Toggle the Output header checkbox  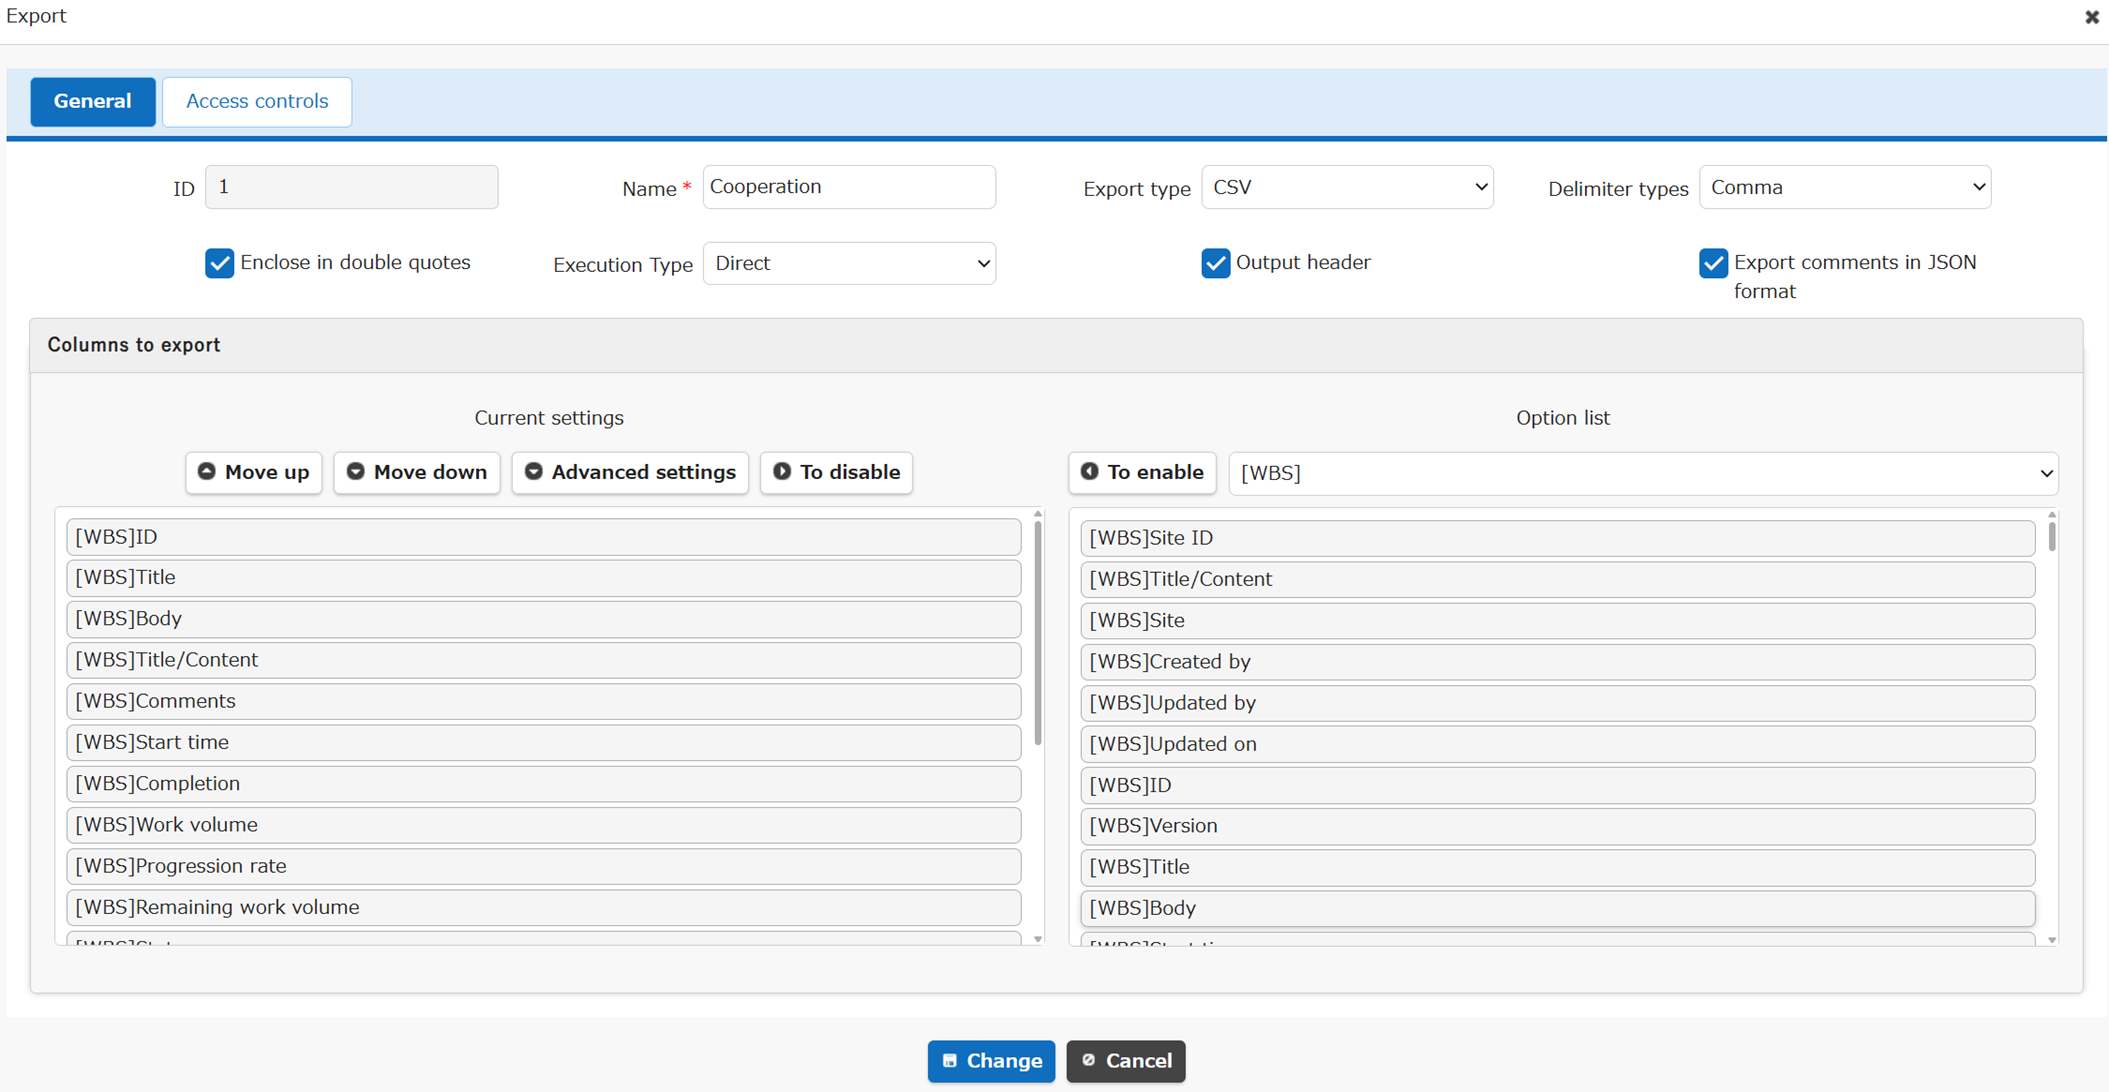click(1215, 263)
